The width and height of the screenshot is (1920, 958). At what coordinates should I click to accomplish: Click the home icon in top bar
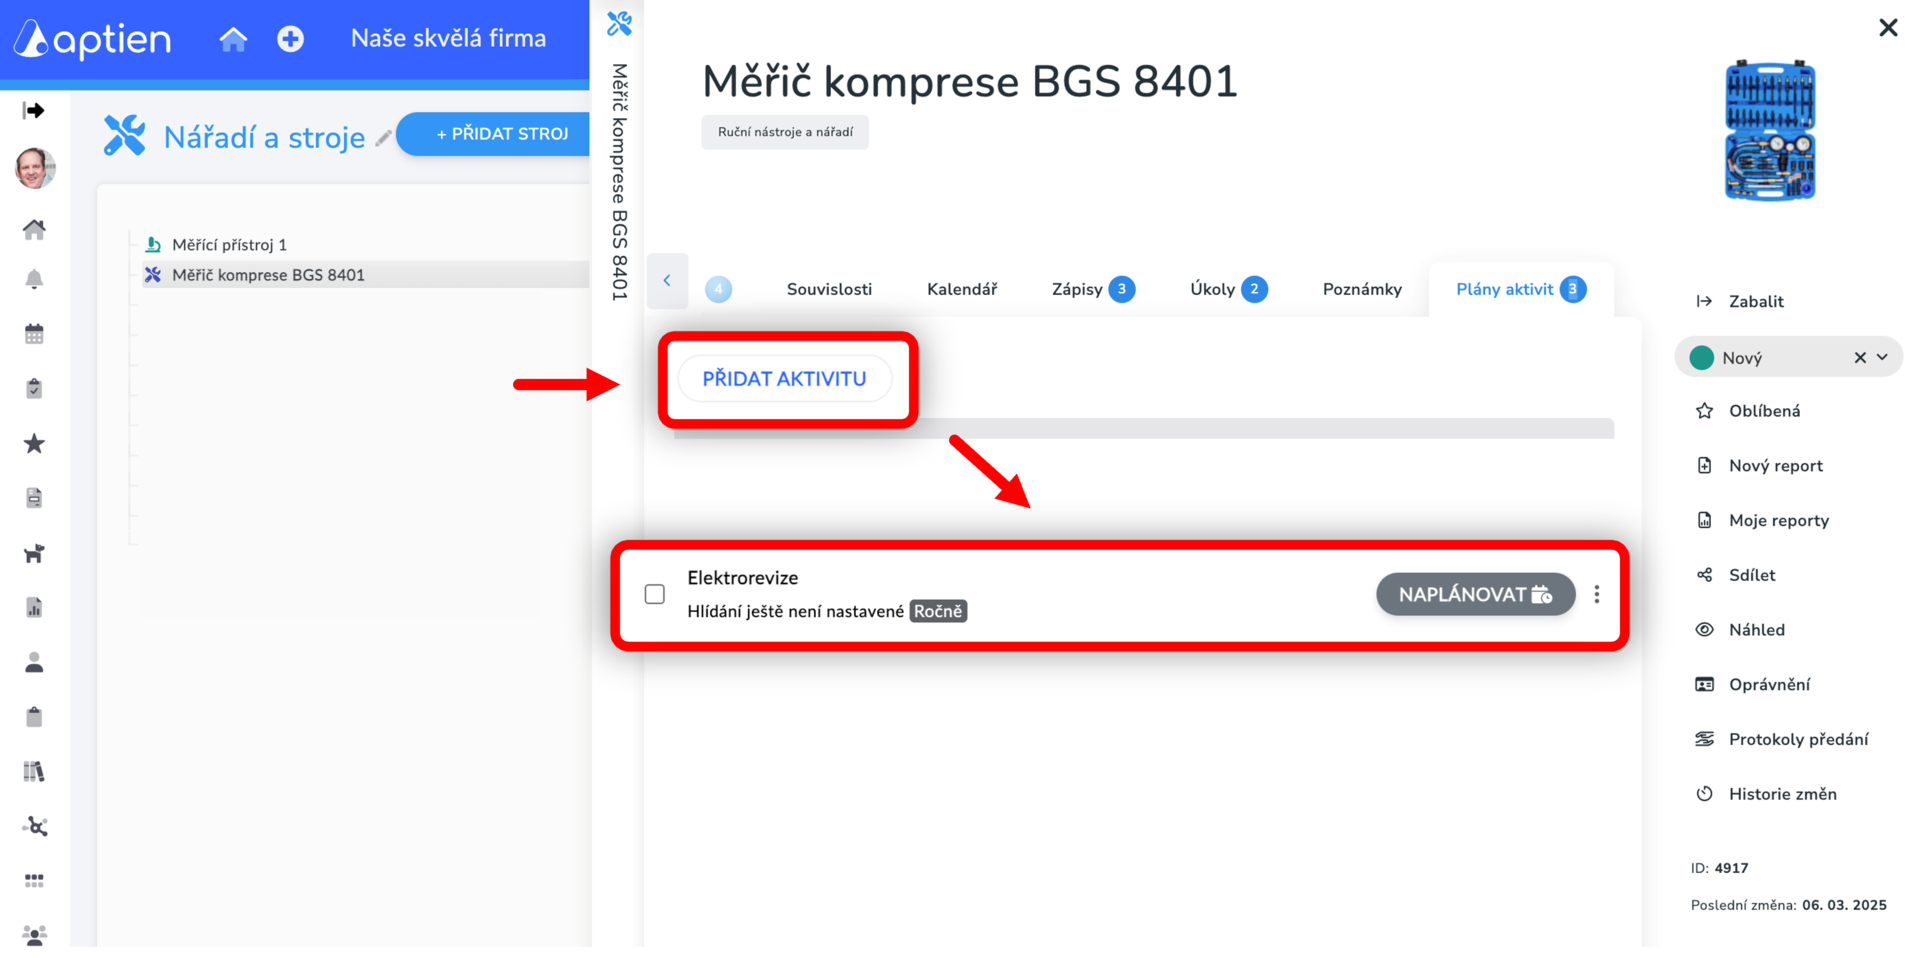[233, 39]
